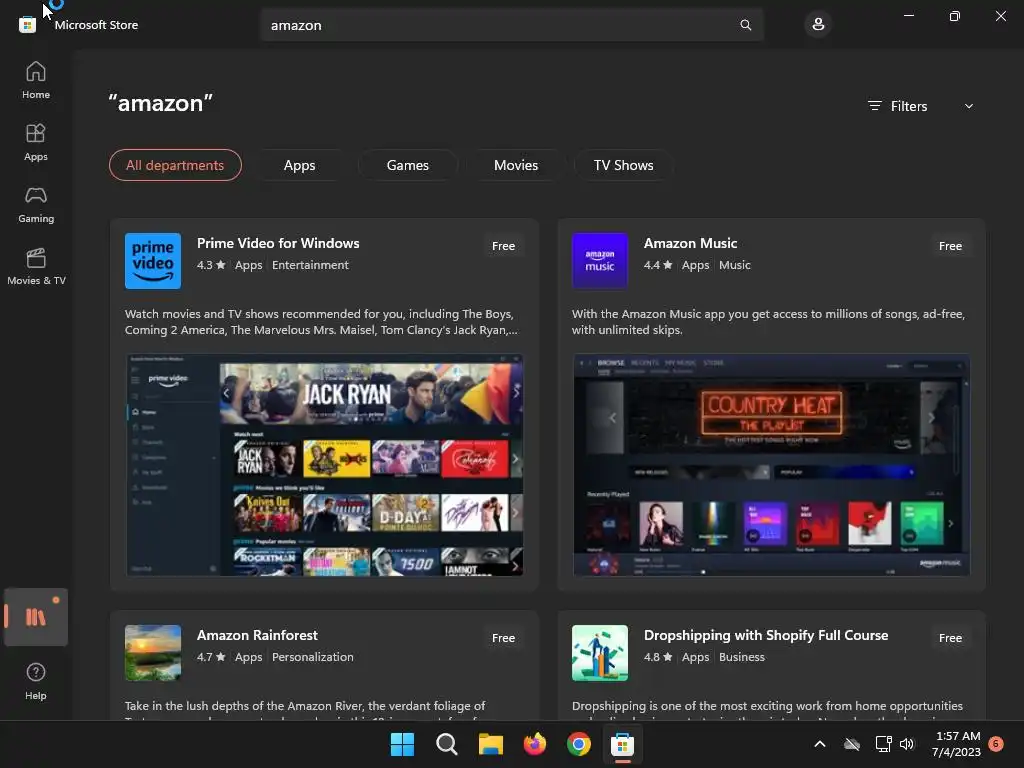Viewport: 1024px width, 768px height.
Task: Open the Amazon Rainforest title
Action: [257, 635]
